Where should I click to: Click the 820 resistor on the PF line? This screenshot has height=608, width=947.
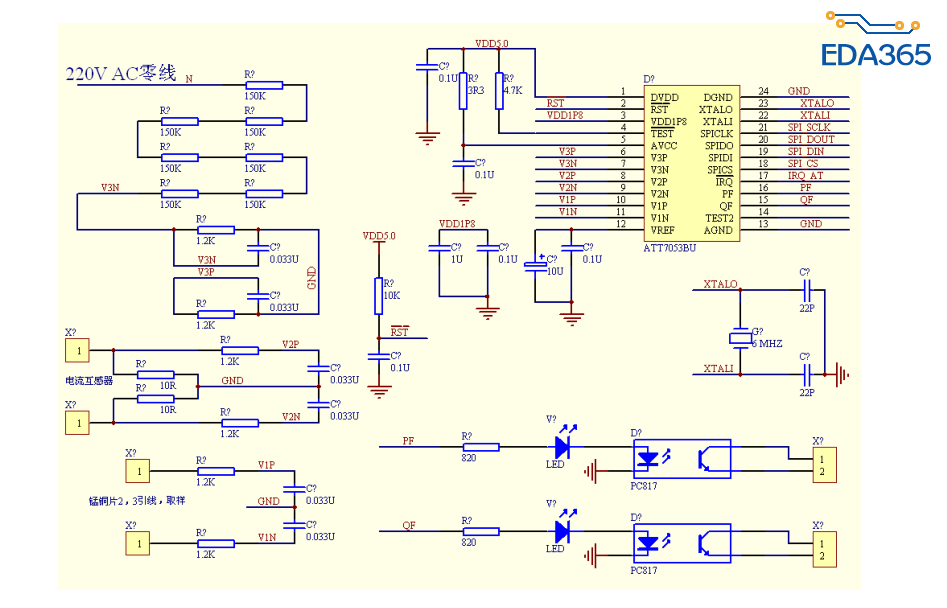[481, 447]
